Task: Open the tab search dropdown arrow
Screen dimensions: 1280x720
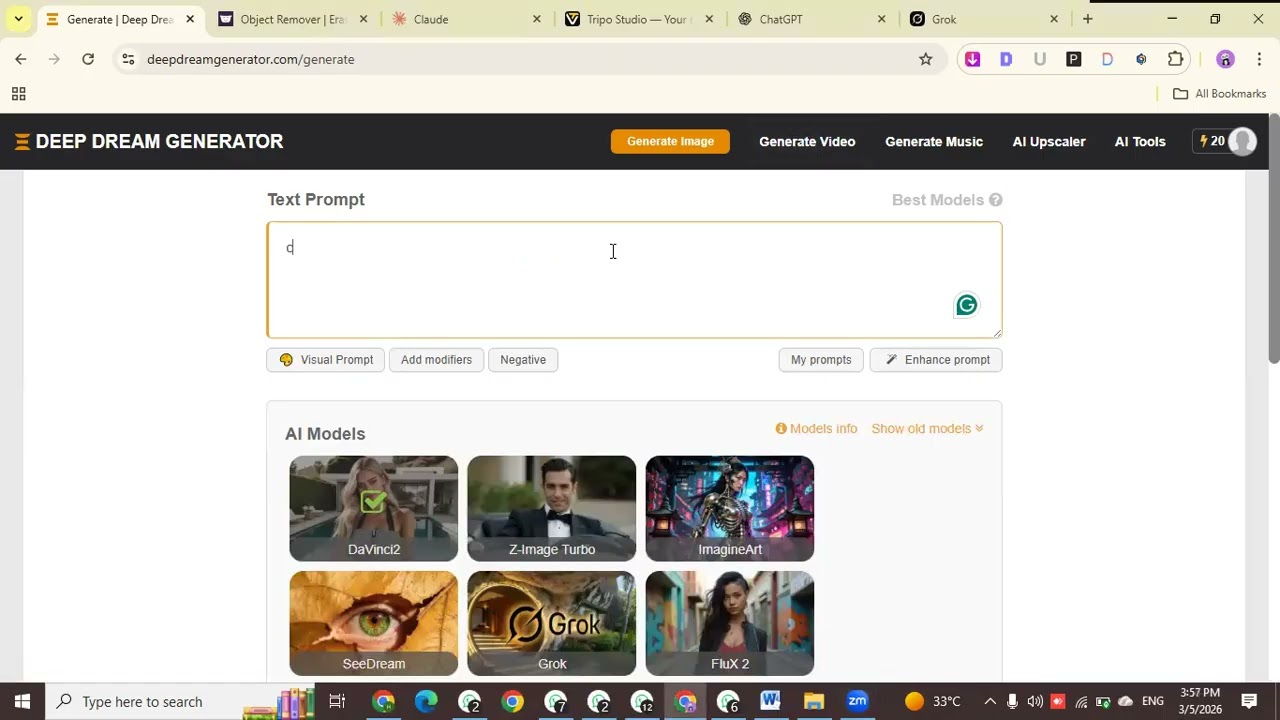Action: (x=18, y=19)
